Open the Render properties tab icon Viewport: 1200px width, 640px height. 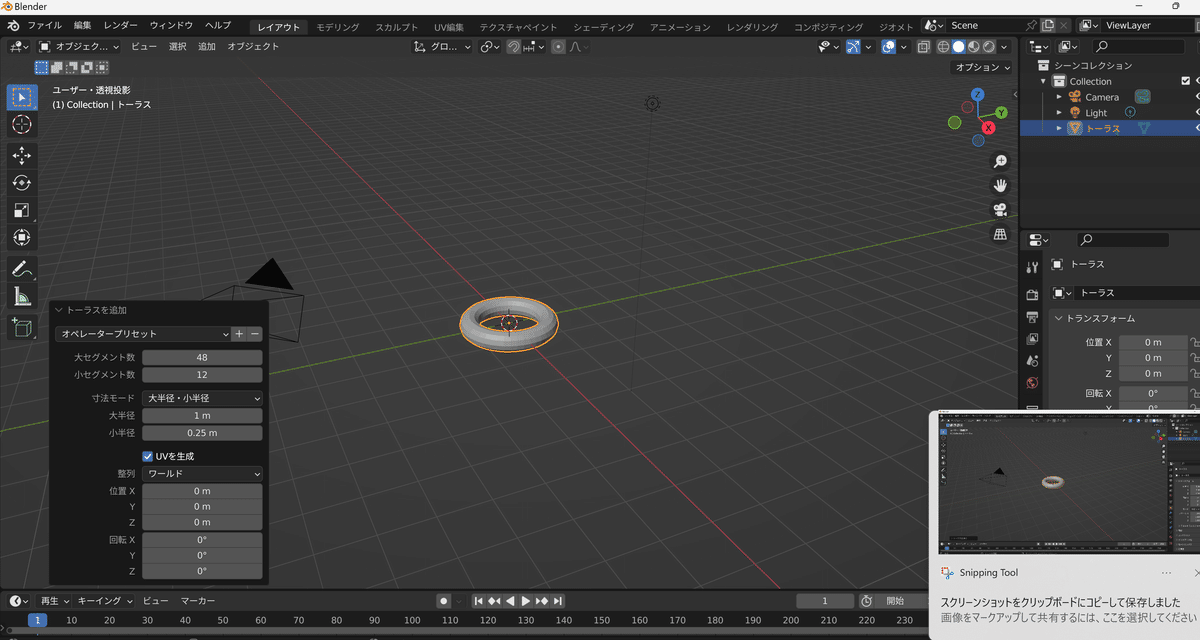[x=1033, y=295]
